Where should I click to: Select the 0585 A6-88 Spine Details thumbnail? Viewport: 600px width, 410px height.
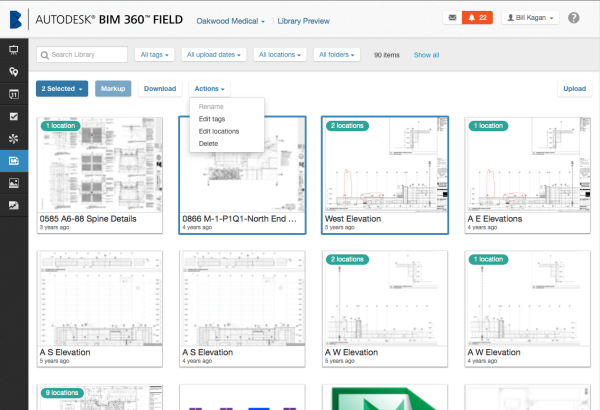100,165
